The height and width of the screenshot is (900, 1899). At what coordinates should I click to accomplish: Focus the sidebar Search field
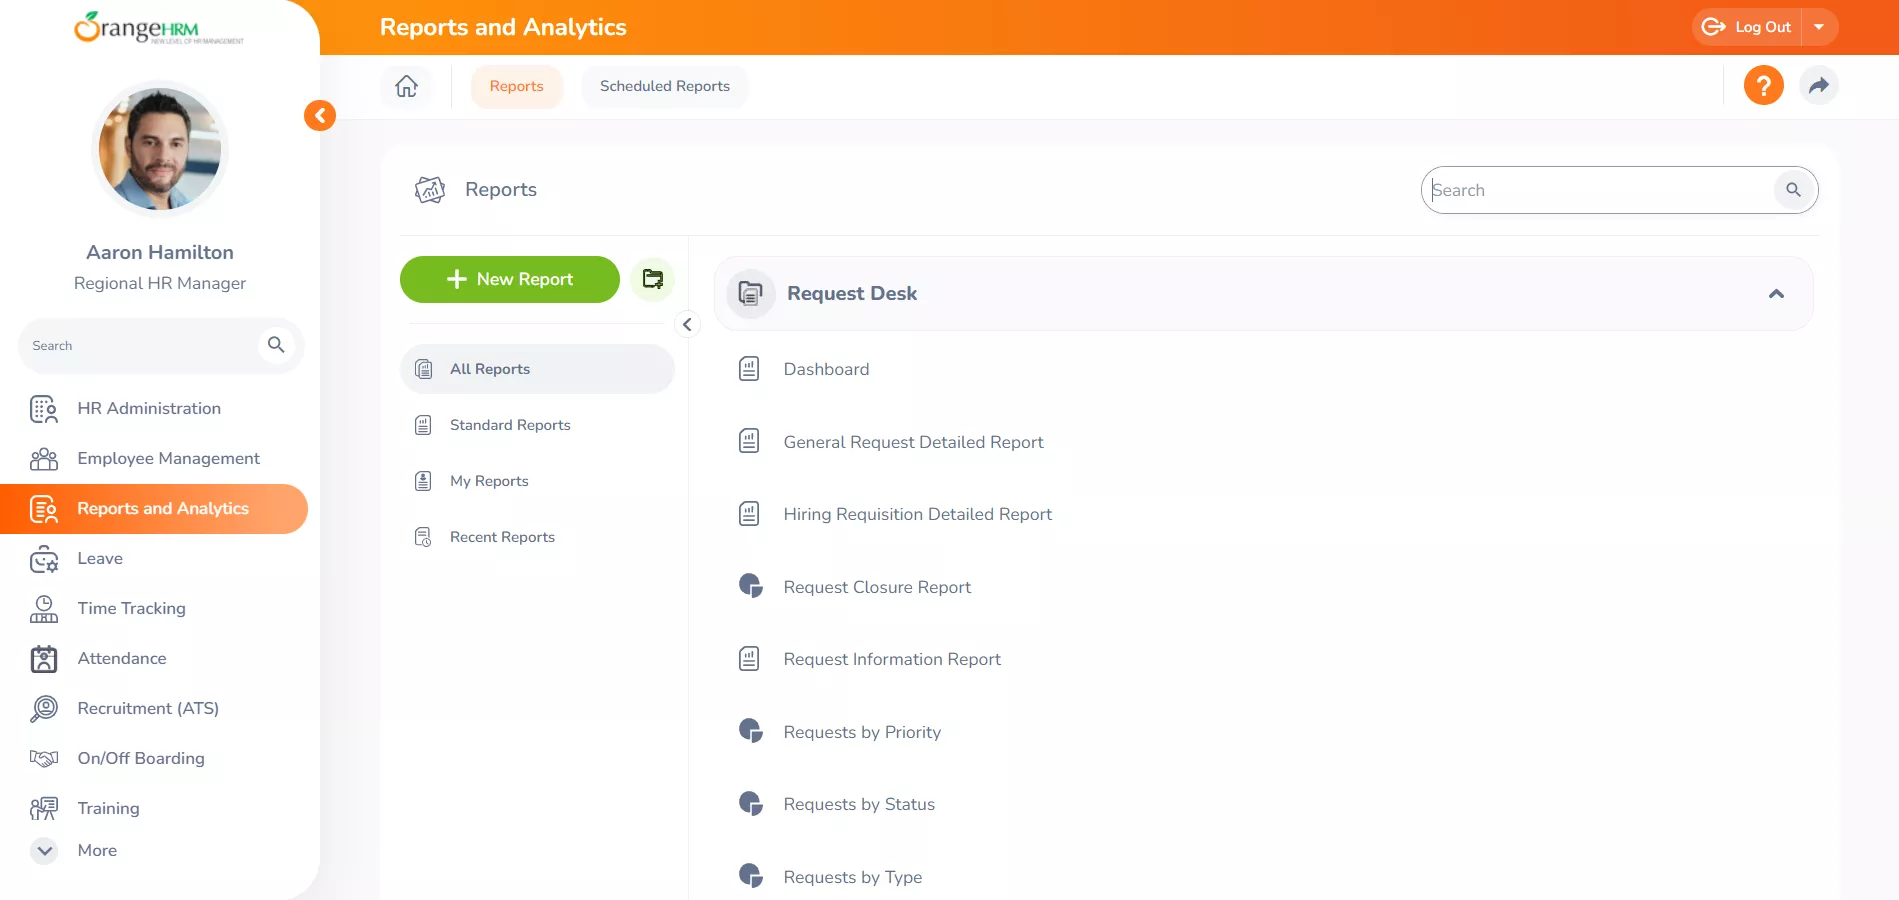[140, 346]
